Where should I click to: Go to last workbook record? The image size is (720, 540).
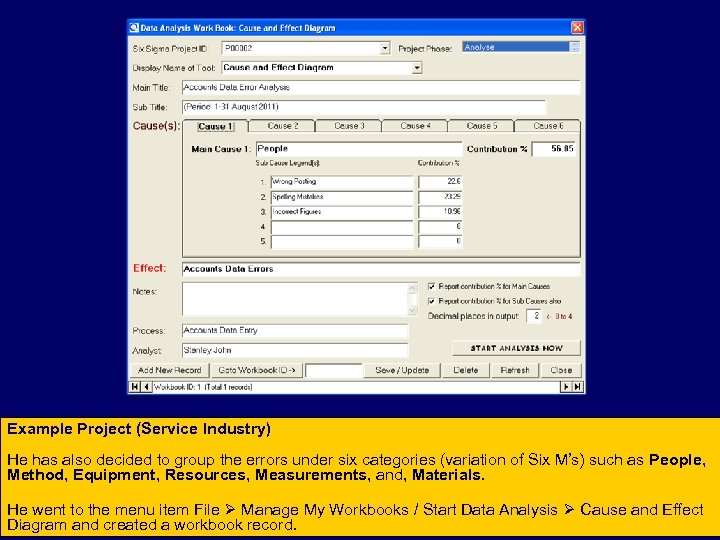click(x=577, y=387)
